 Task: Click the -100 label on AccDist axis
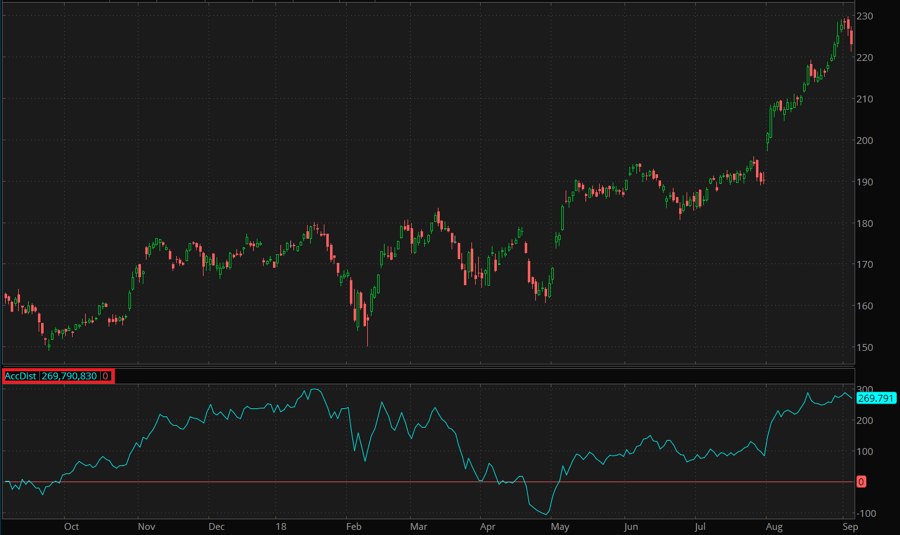point(864,514)
